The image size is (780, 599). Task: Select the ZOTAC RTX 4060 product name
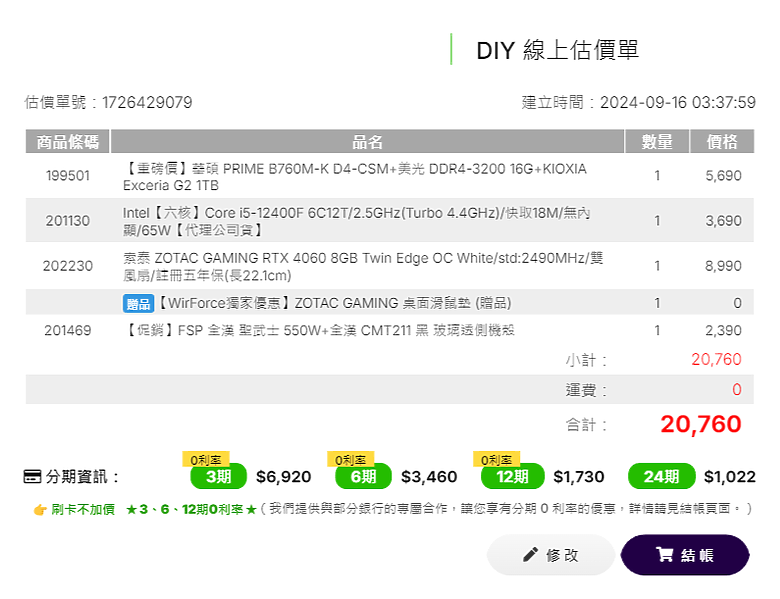point(363,266)
